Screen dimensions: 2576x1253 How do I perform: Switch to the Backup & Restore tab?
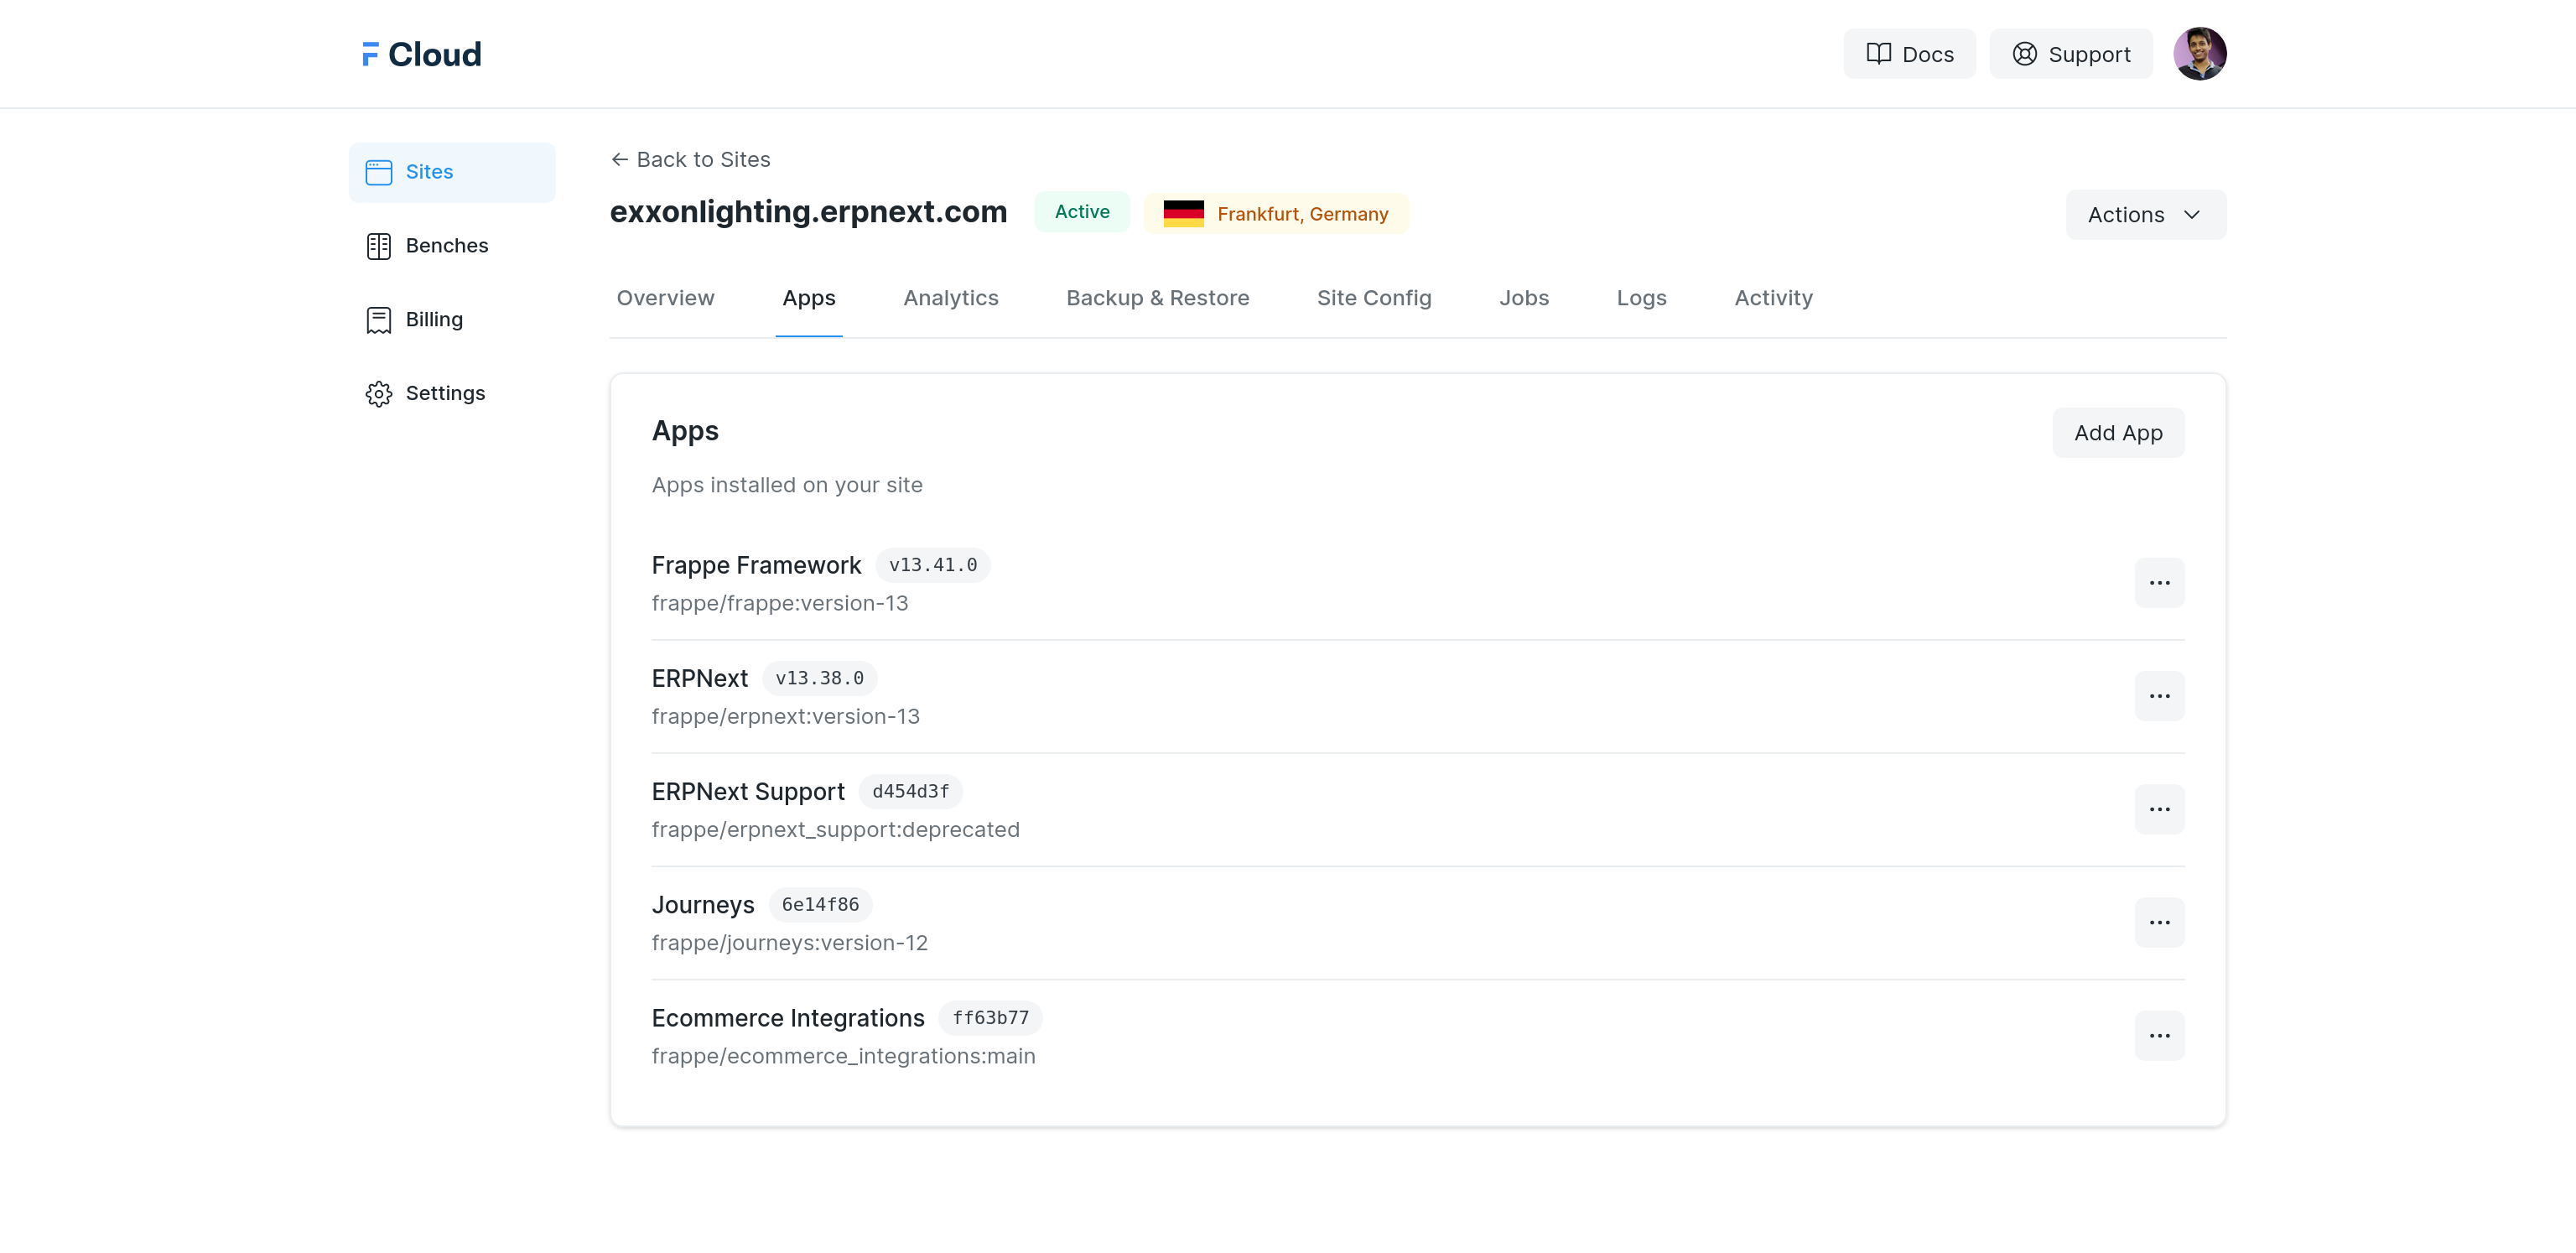1157,298
